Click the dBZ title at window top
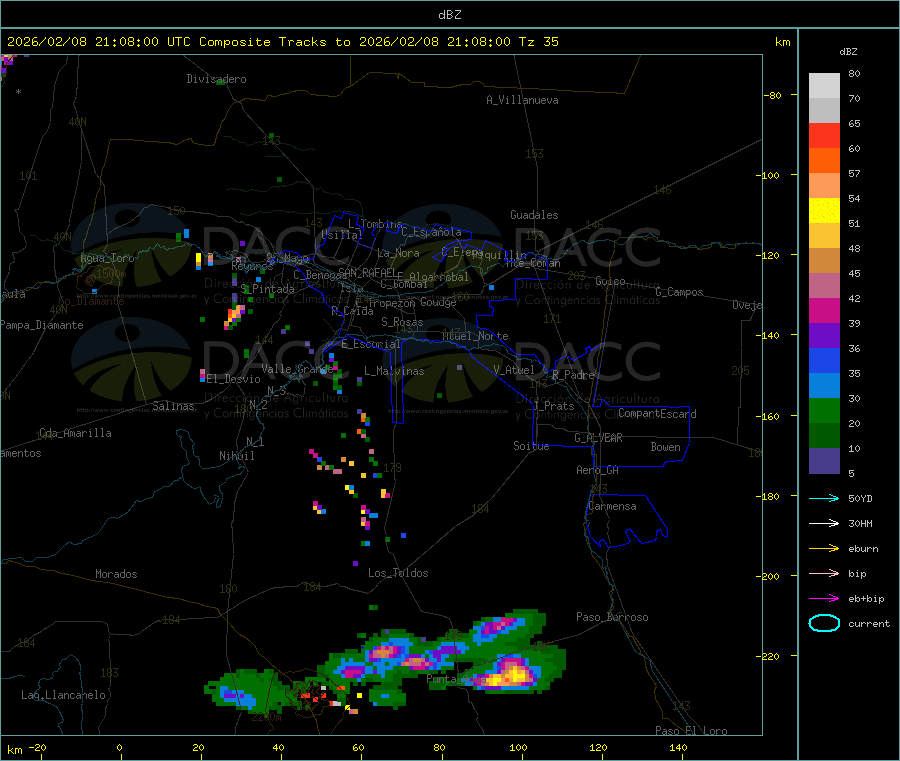Viewport: 900px width, 761px height. coord(449,14)
